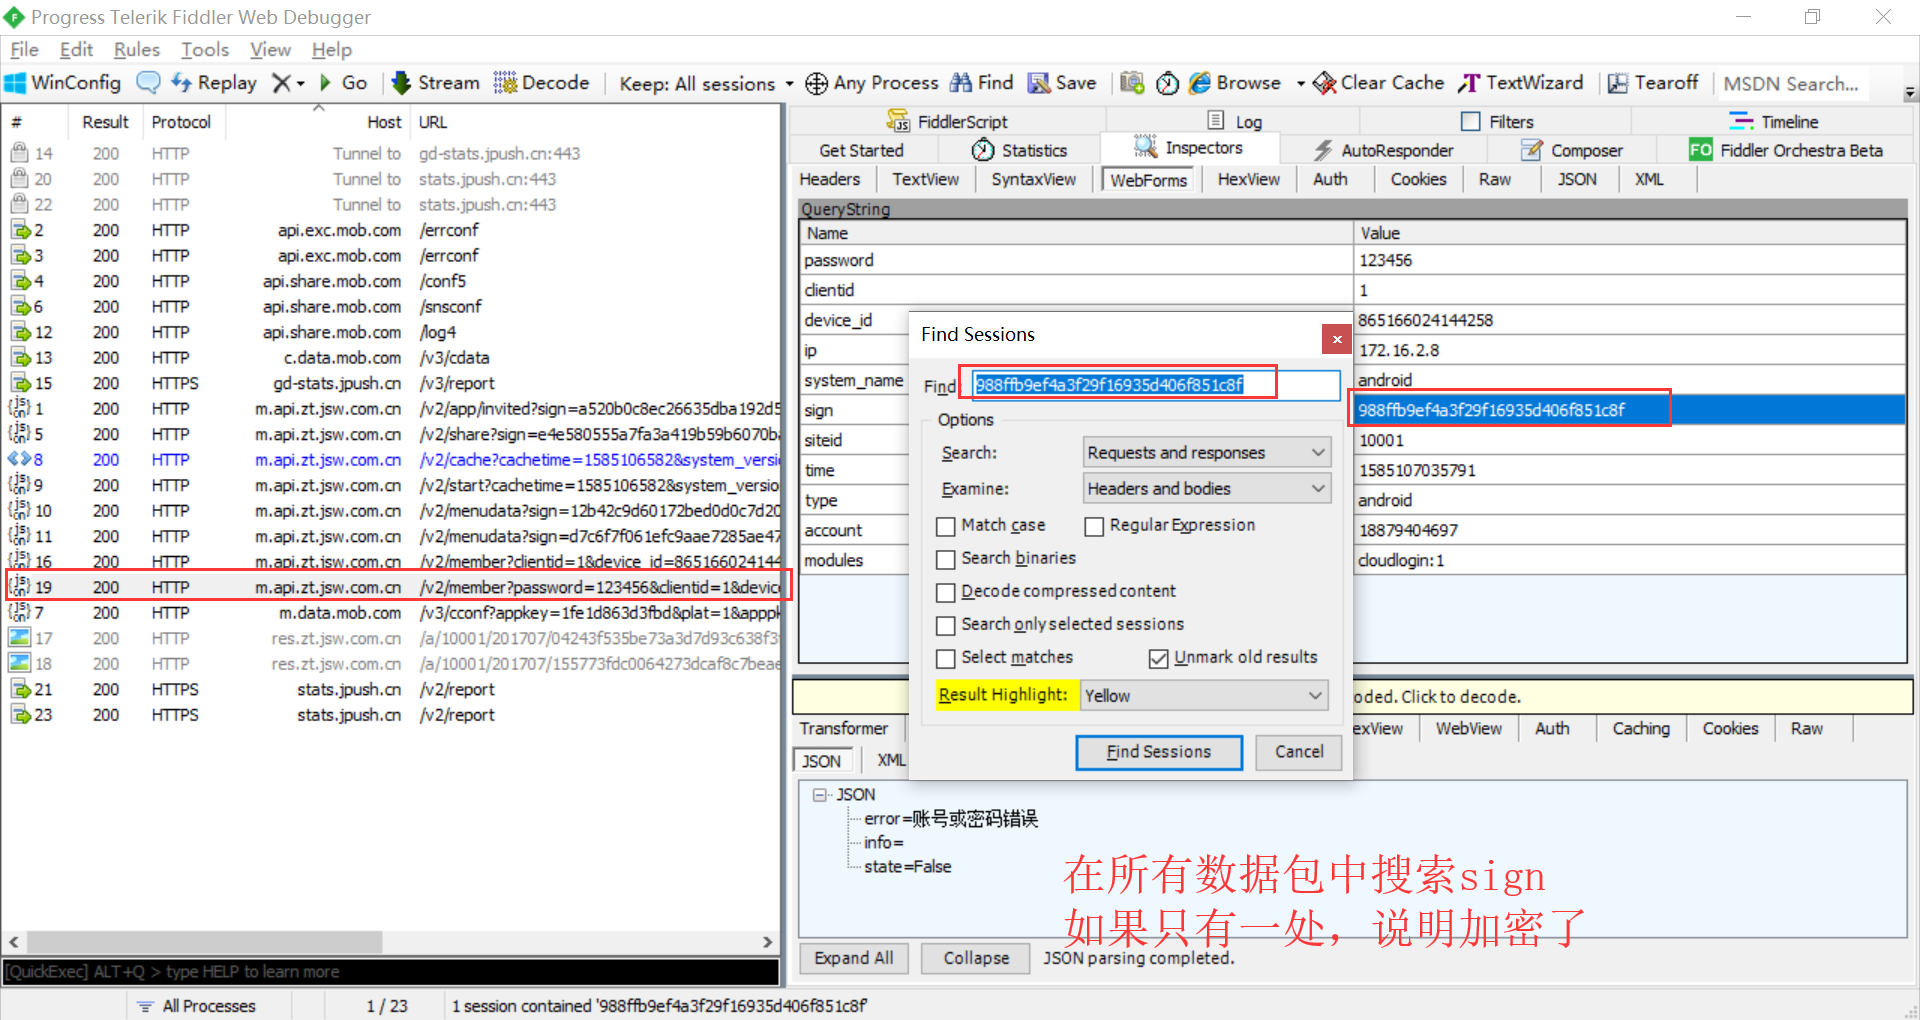
Task: Open the View menu
Action: tap(270, 49)
